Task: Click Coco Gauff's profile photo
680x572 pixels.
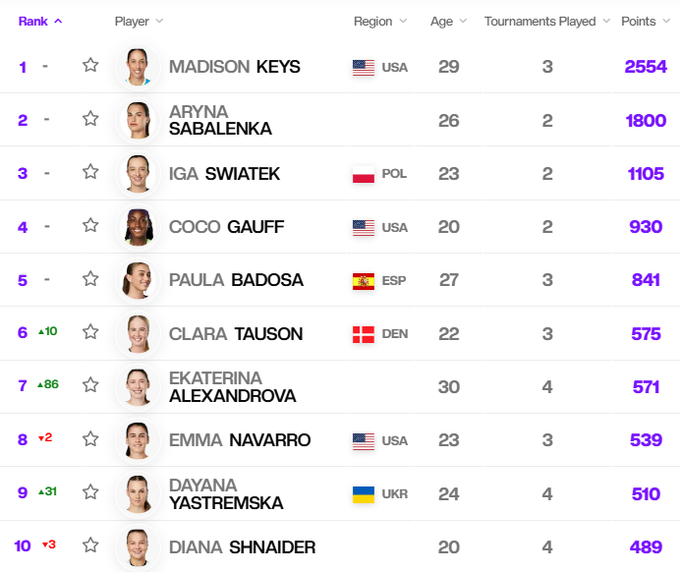Action: click(137, 227)
